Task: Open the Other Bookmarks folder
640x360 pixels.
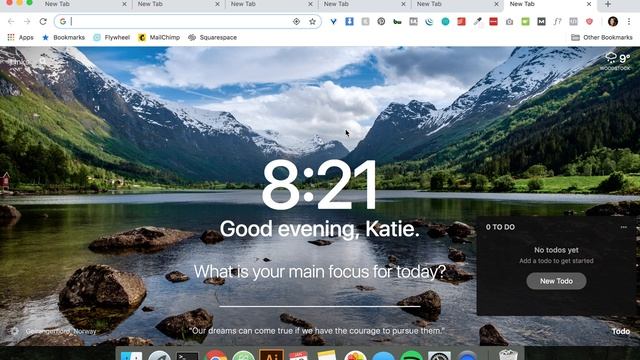Action: click(x=602, y=38)
